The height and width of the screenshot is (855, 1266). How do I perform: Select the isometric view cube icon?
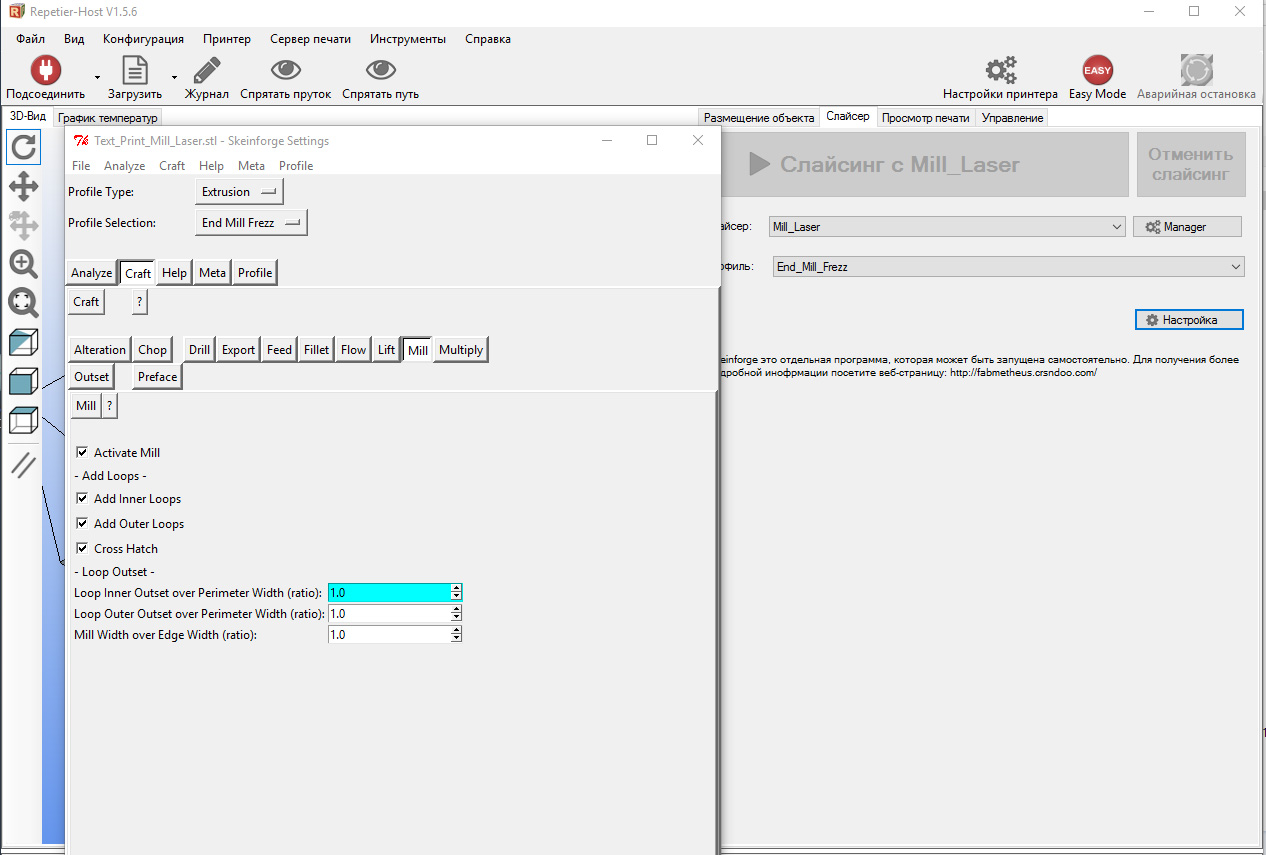click(23, 343)
